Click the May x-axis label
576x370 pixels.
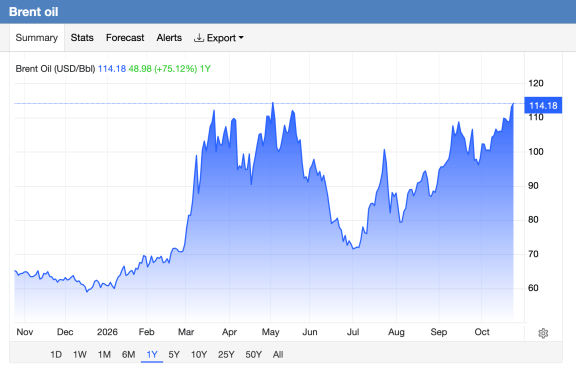270,332
